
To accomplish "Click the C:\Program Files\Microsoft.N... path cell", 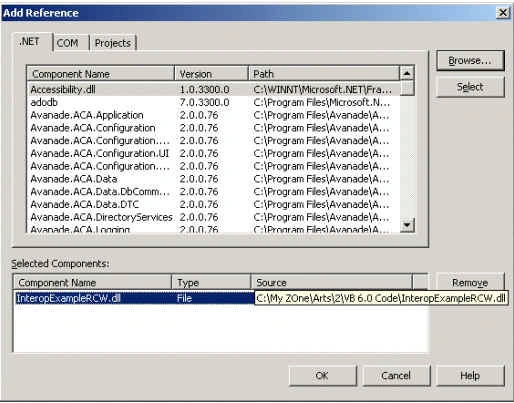I will (x=322, y=102).
